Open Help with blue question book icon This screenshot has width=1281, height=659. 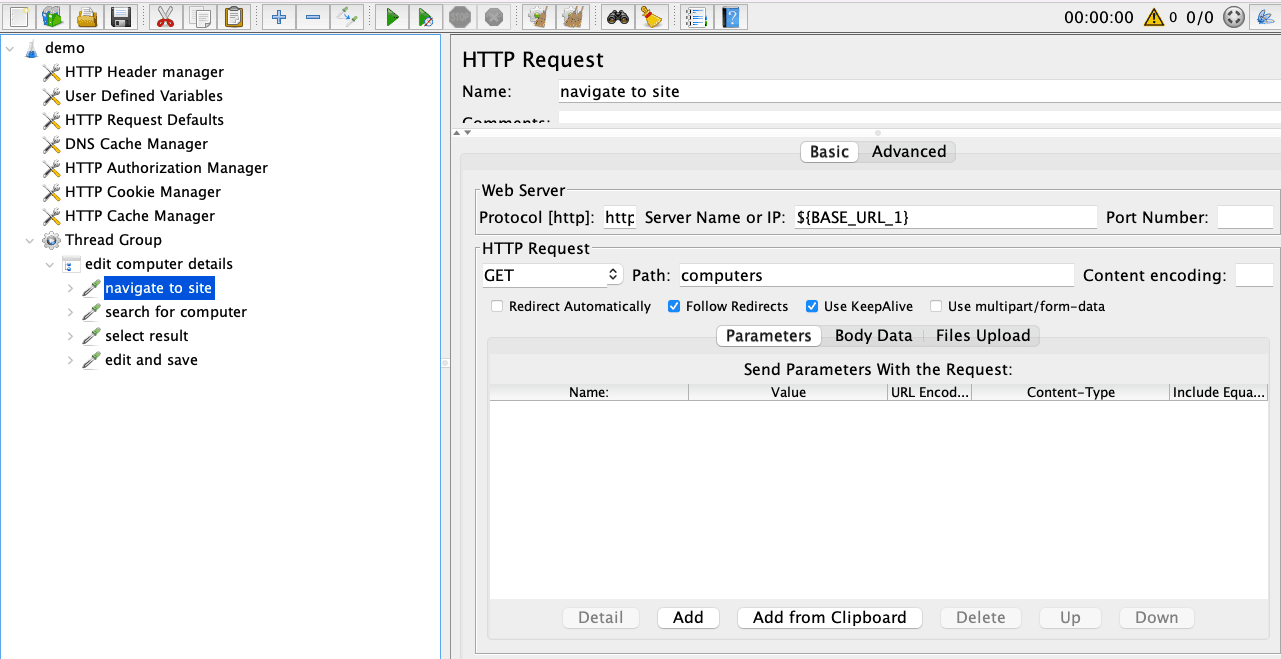(730, 16)
